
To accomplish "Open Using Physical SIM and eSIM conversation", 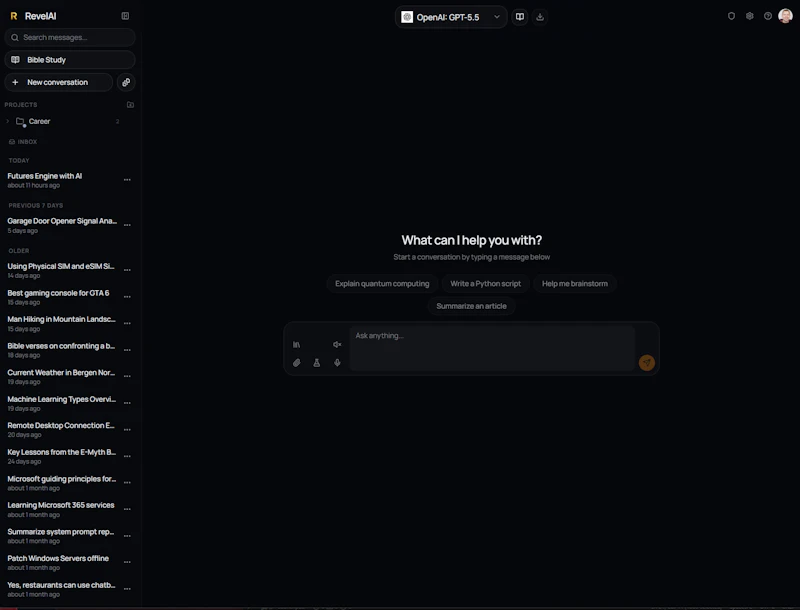I will (x=62, y=270).
